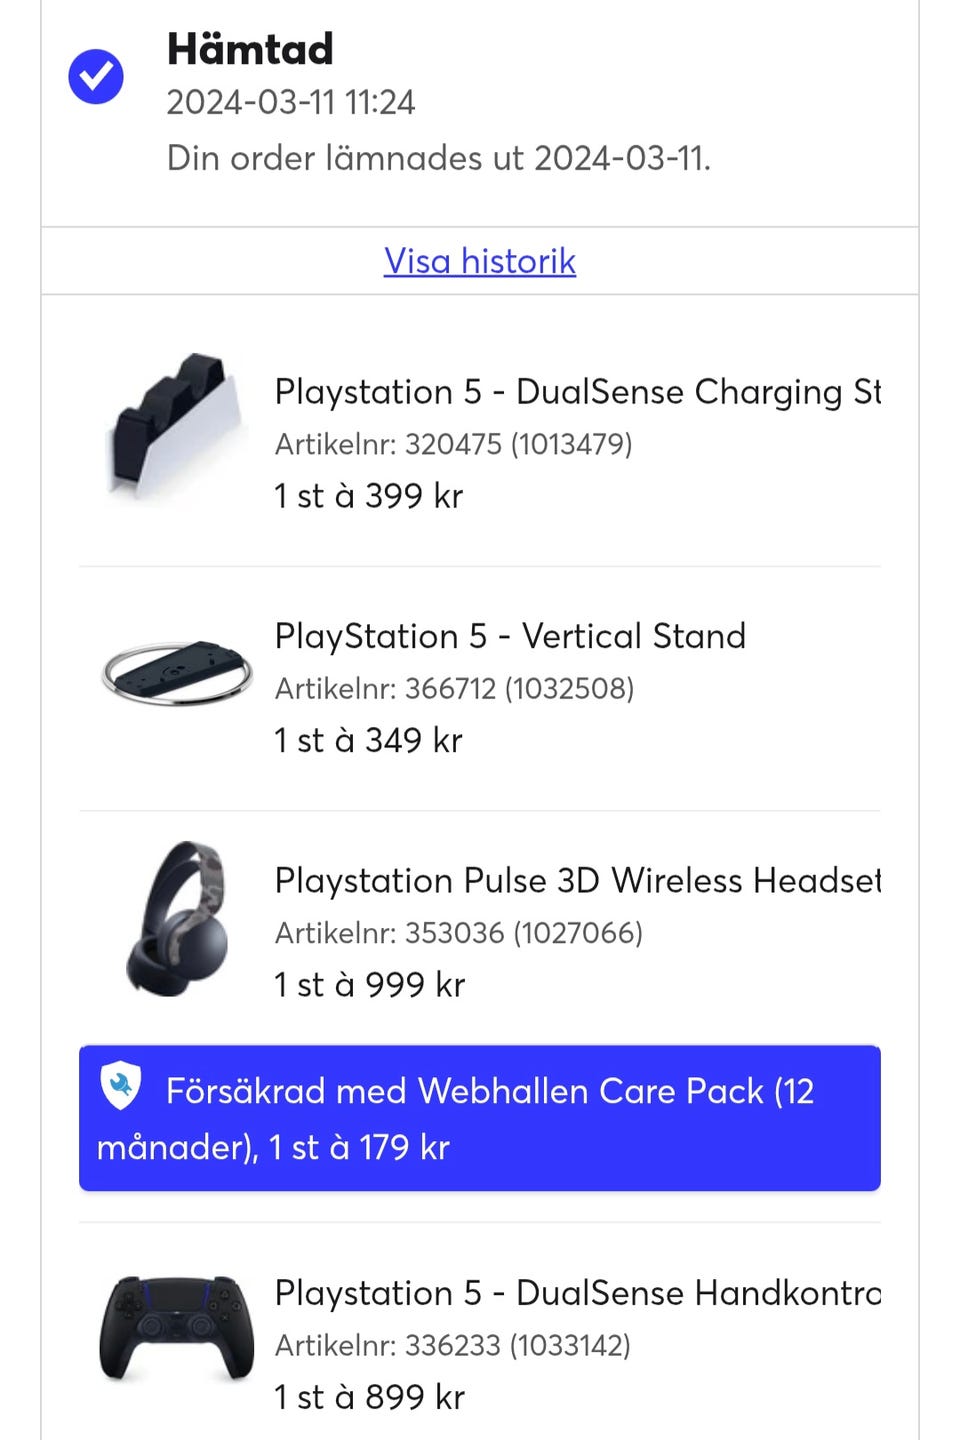Open Playstation Pulse 3D Wireless Headset title

coord(577,881)
